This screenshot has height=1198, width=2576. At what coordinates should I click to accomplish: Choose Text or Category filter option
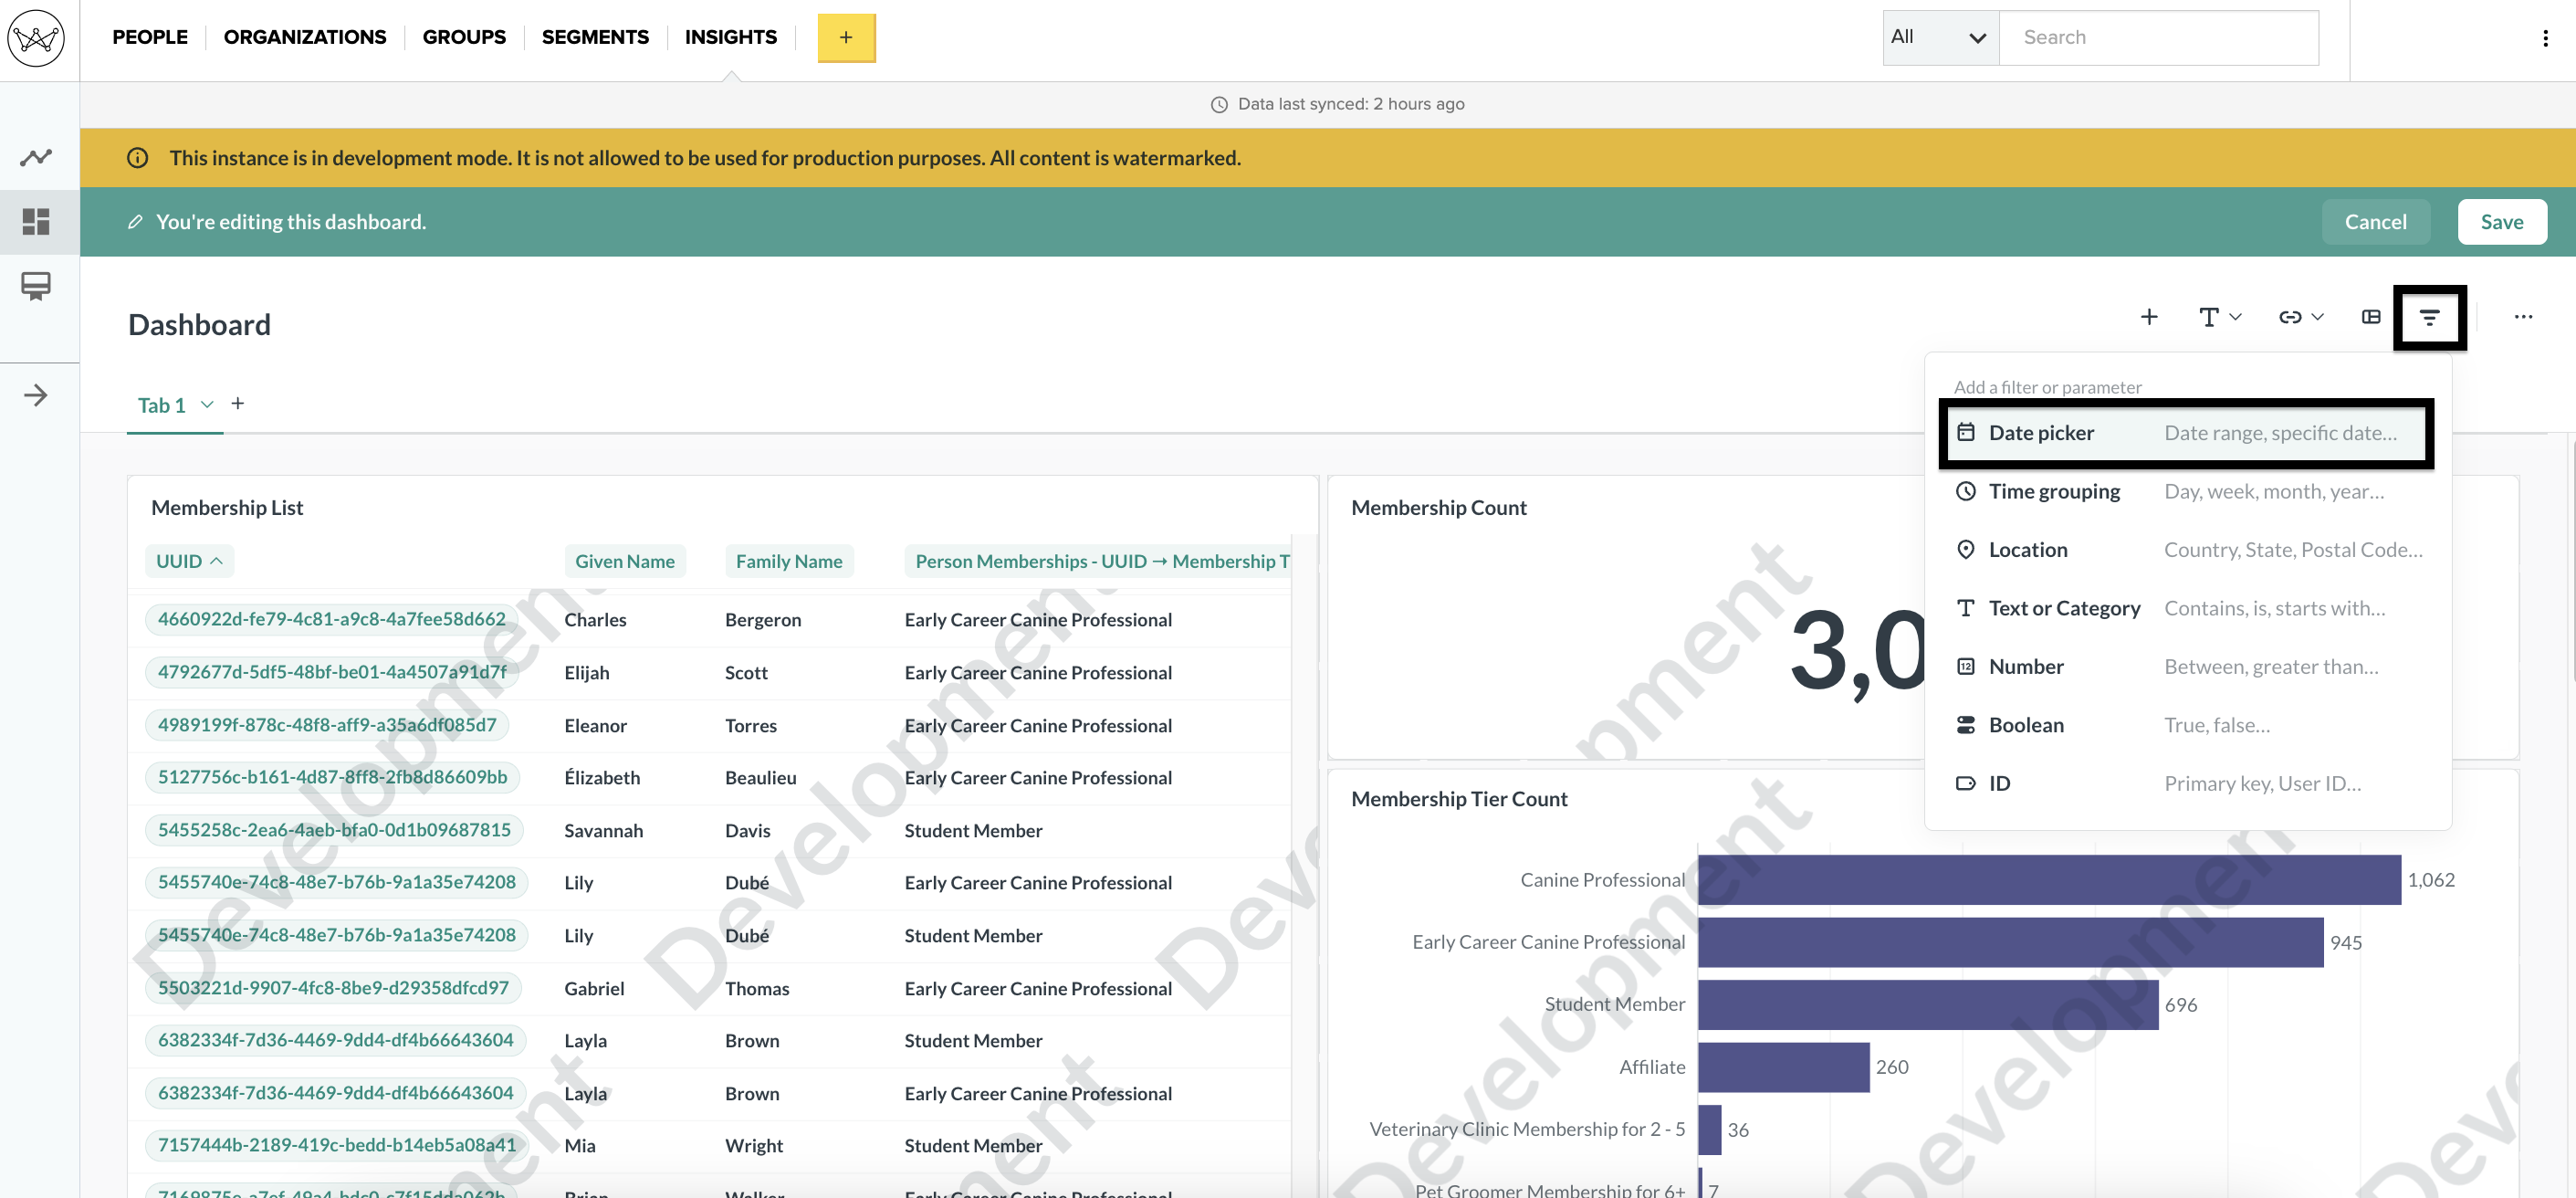2186,608
